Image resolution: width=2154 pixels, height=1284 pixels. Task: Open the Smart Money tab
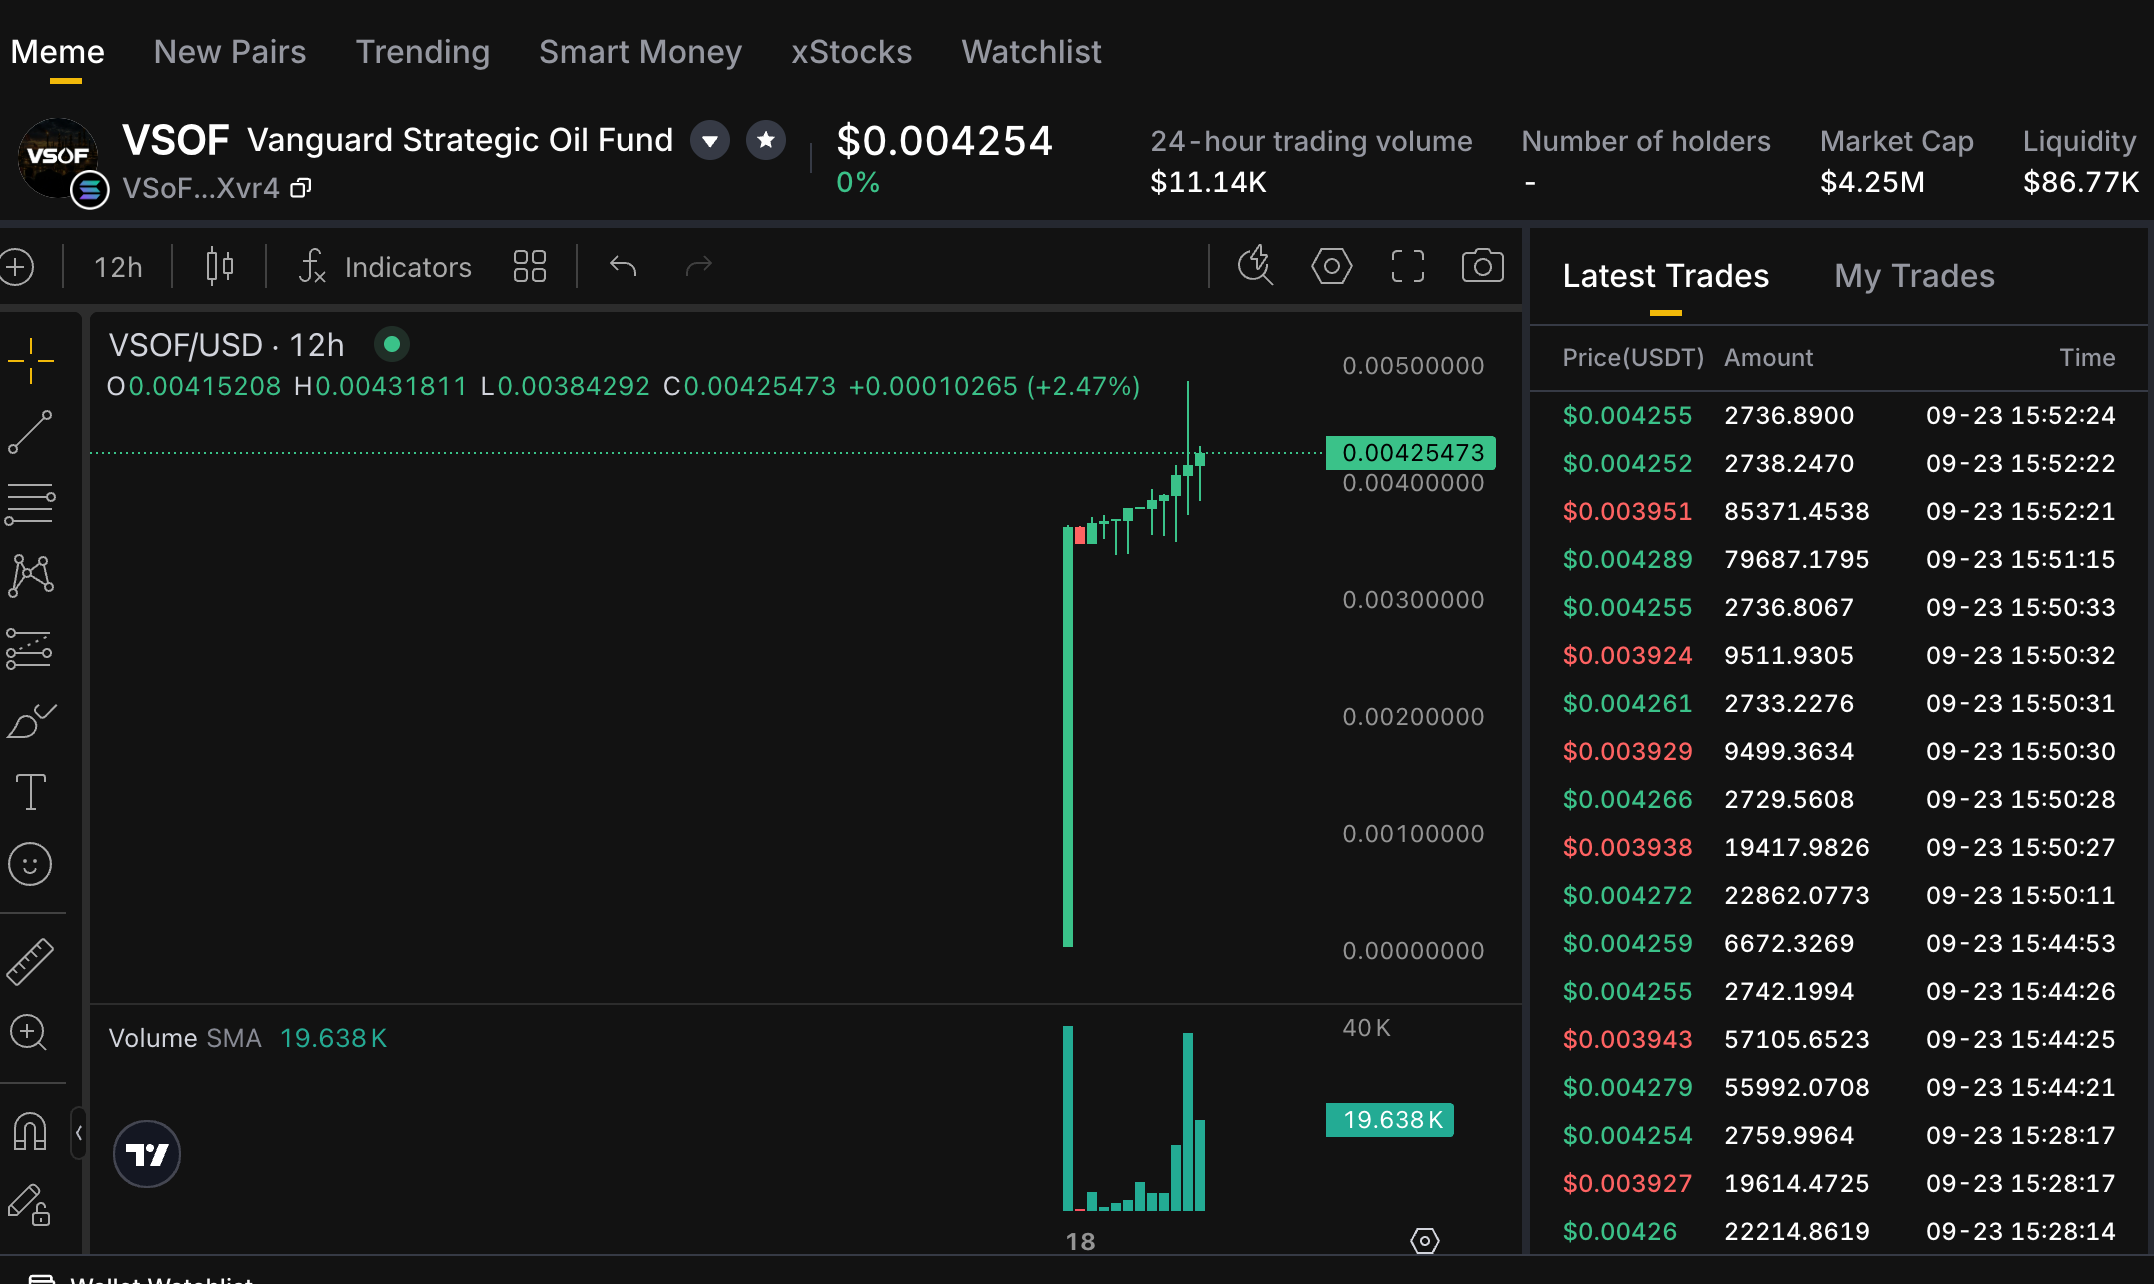pos(641,52)
